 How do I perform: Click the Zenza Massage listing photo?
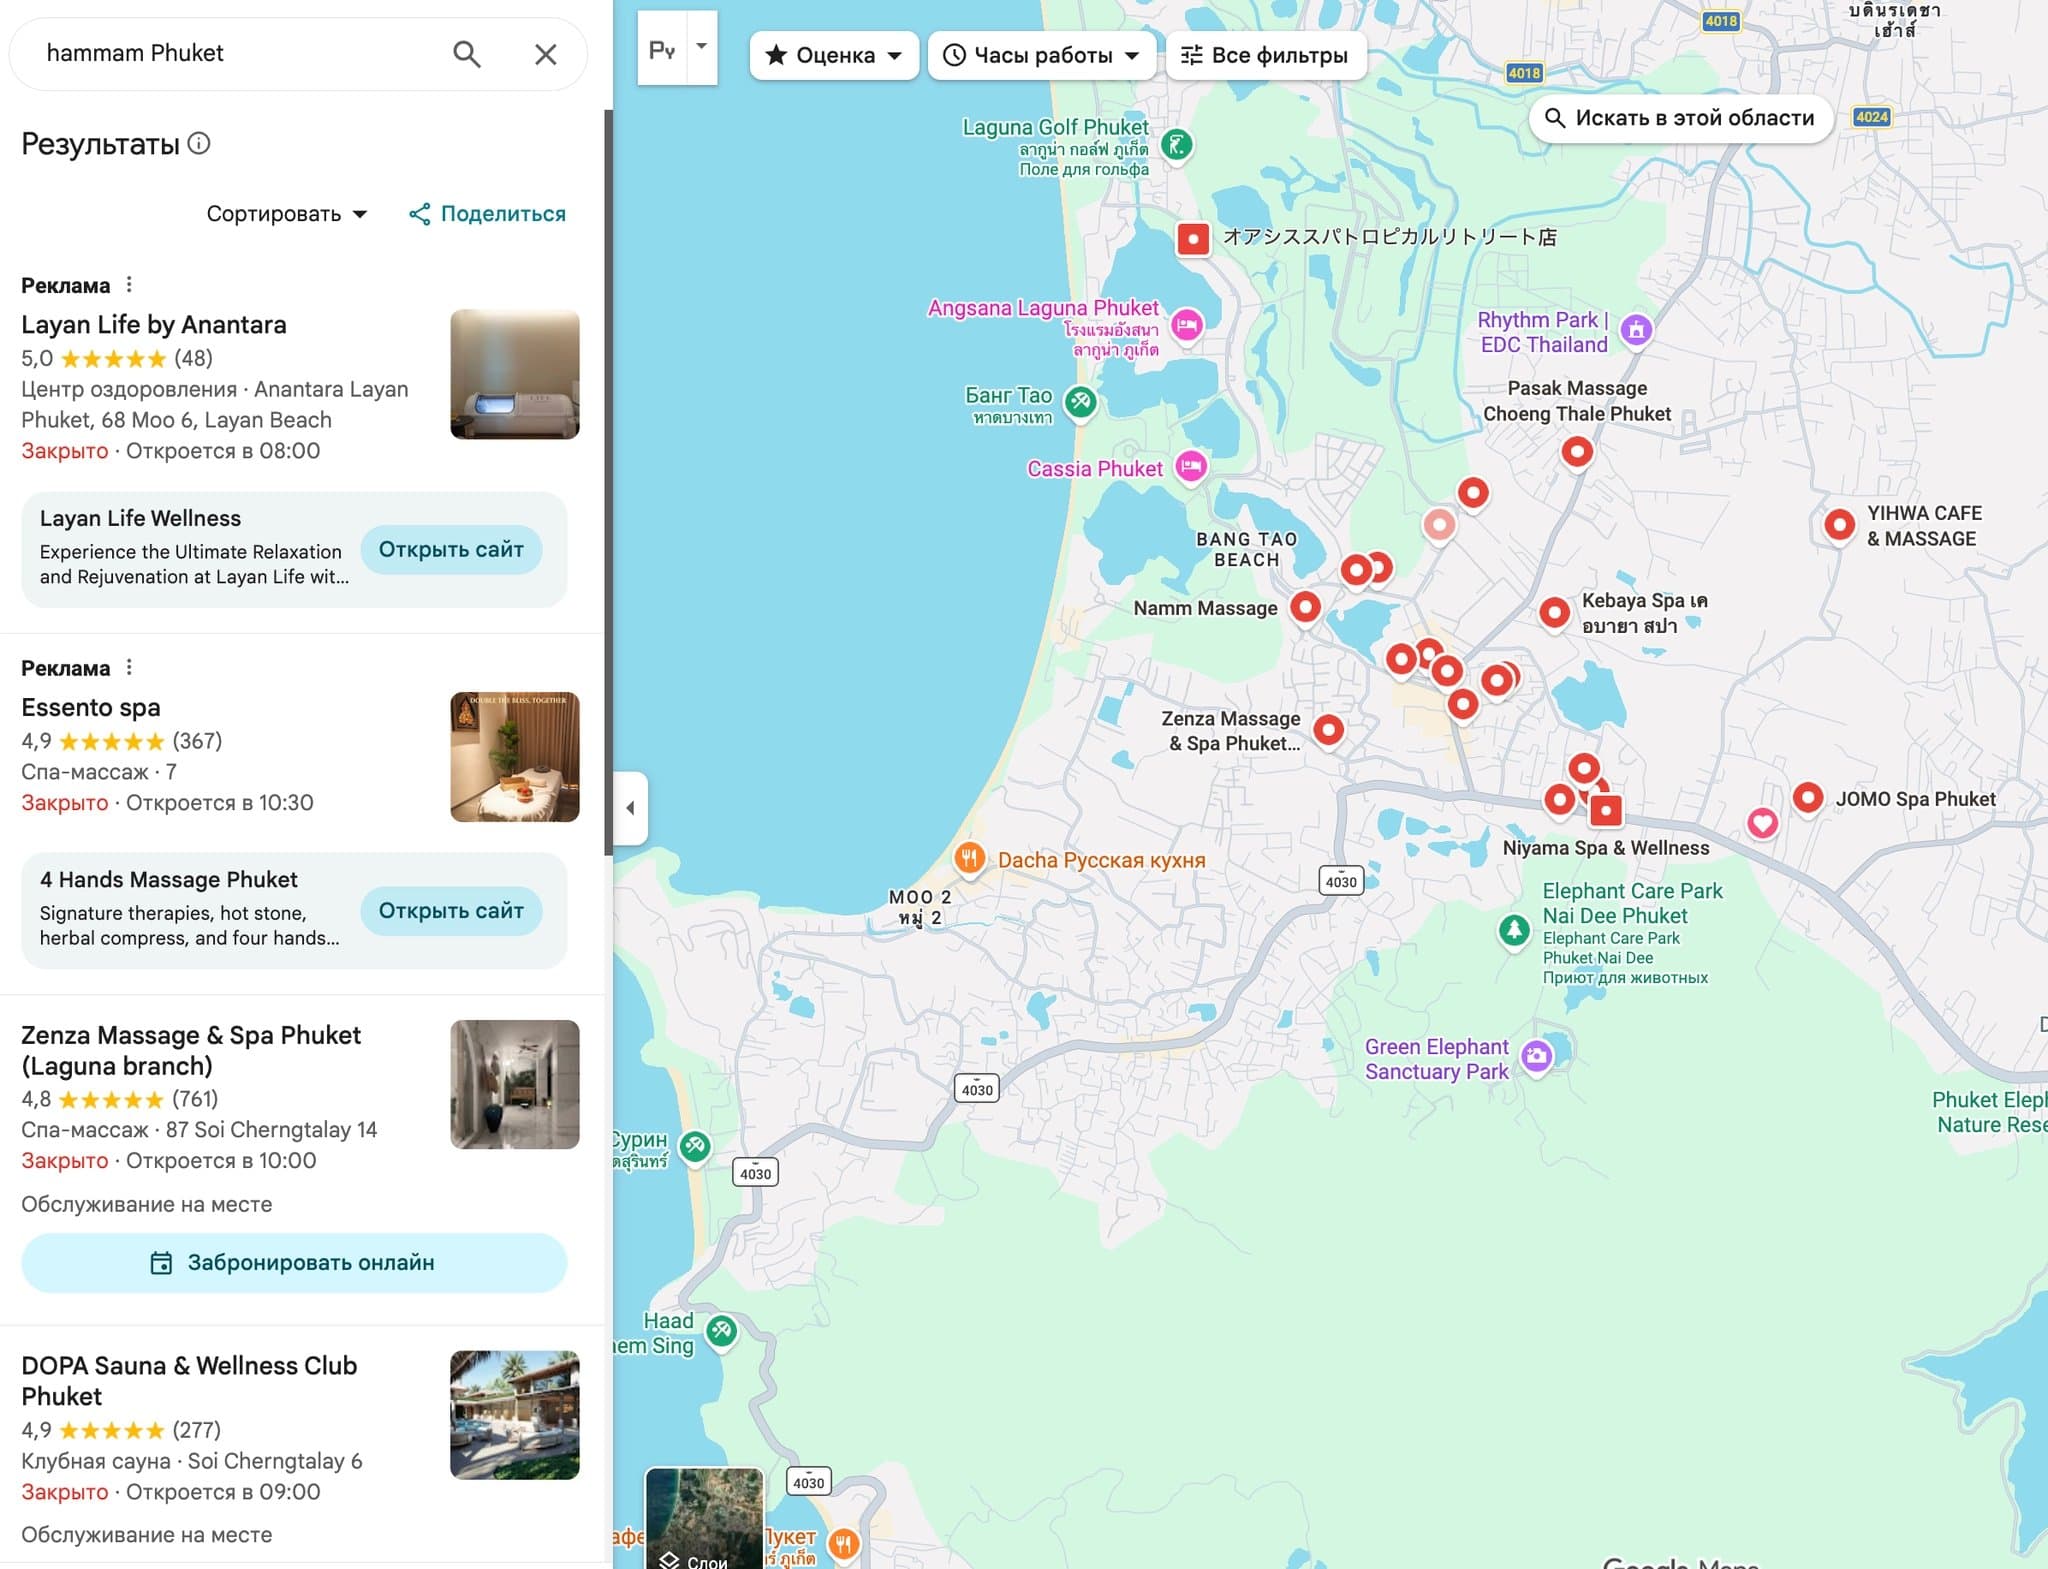tap(515, 1084)
